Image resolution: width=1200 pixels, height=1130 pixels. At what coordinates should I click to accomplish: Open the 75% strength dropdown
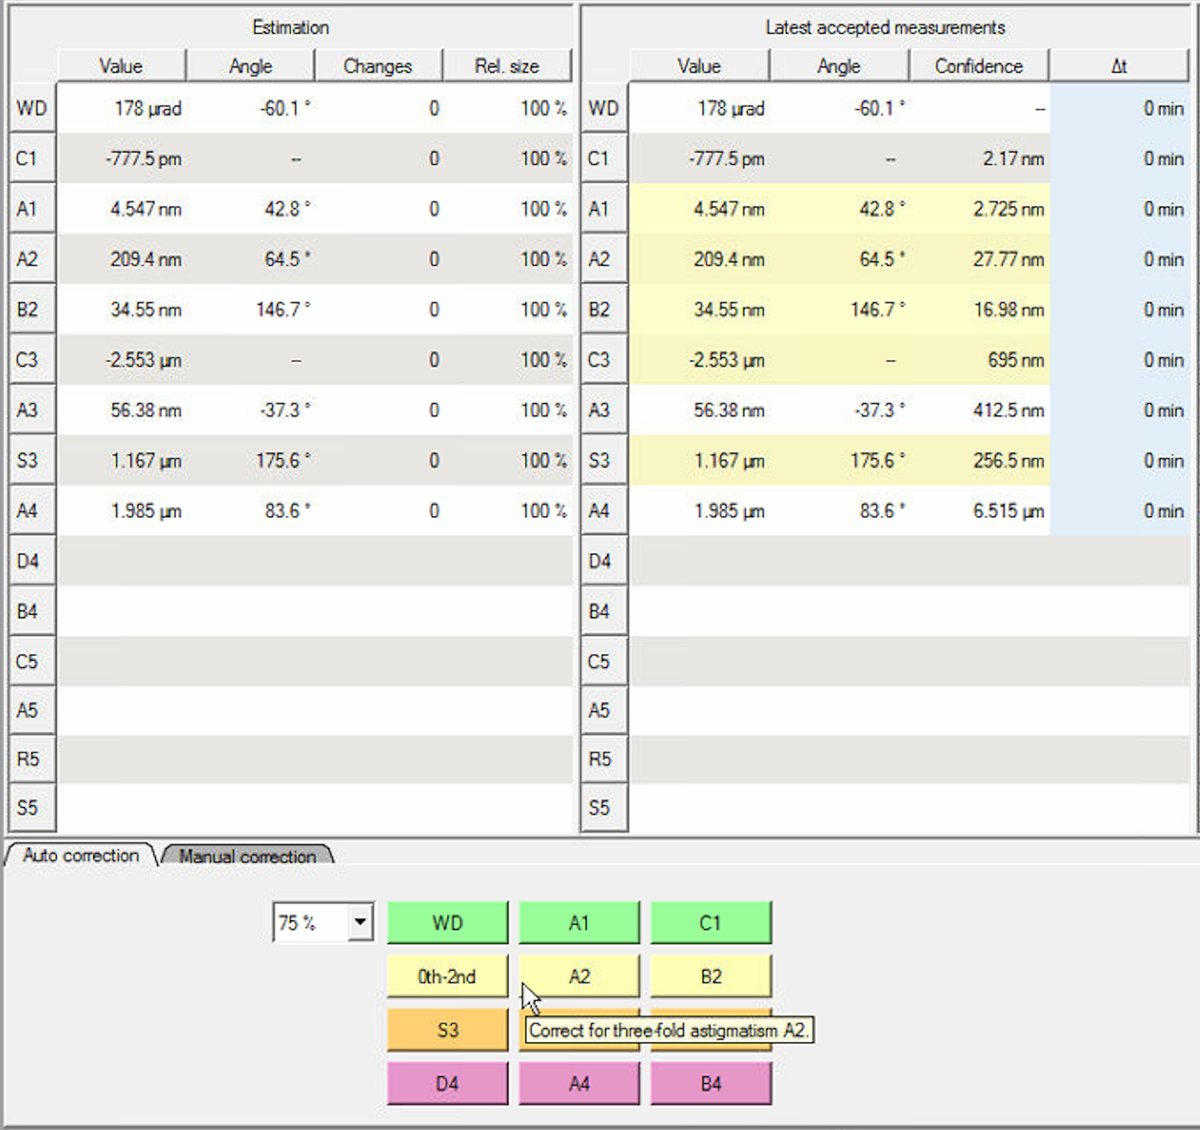point(362,922)
